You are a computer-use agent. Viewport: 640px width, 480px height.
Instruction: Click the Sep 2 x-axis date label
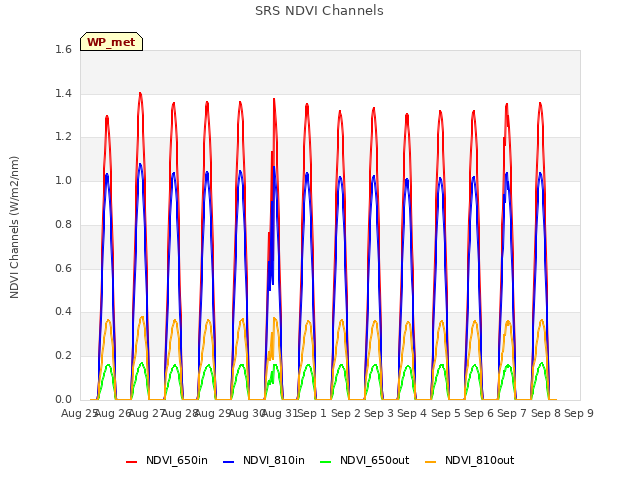pos(346,413)
